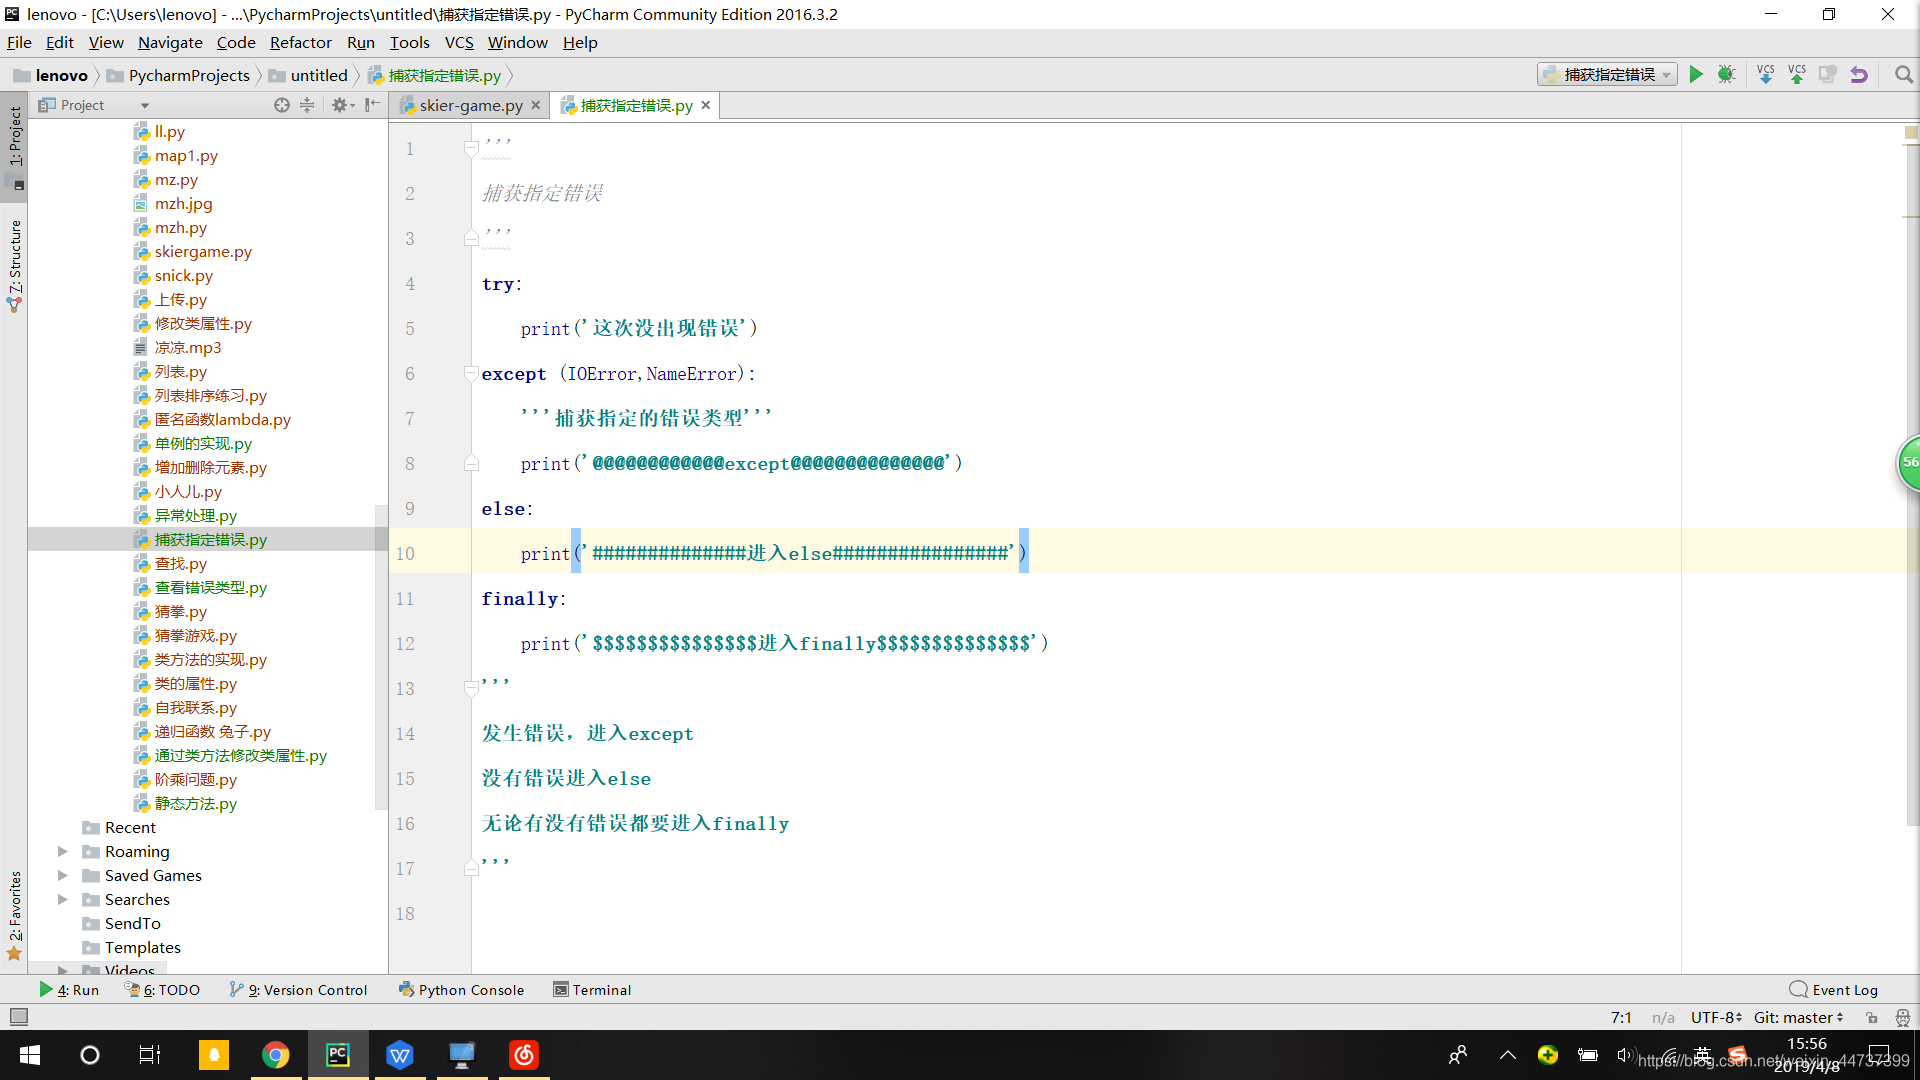Open the Refactor menu
The height and width of the screenshot is (1080, 1920).
coord(300,42)
